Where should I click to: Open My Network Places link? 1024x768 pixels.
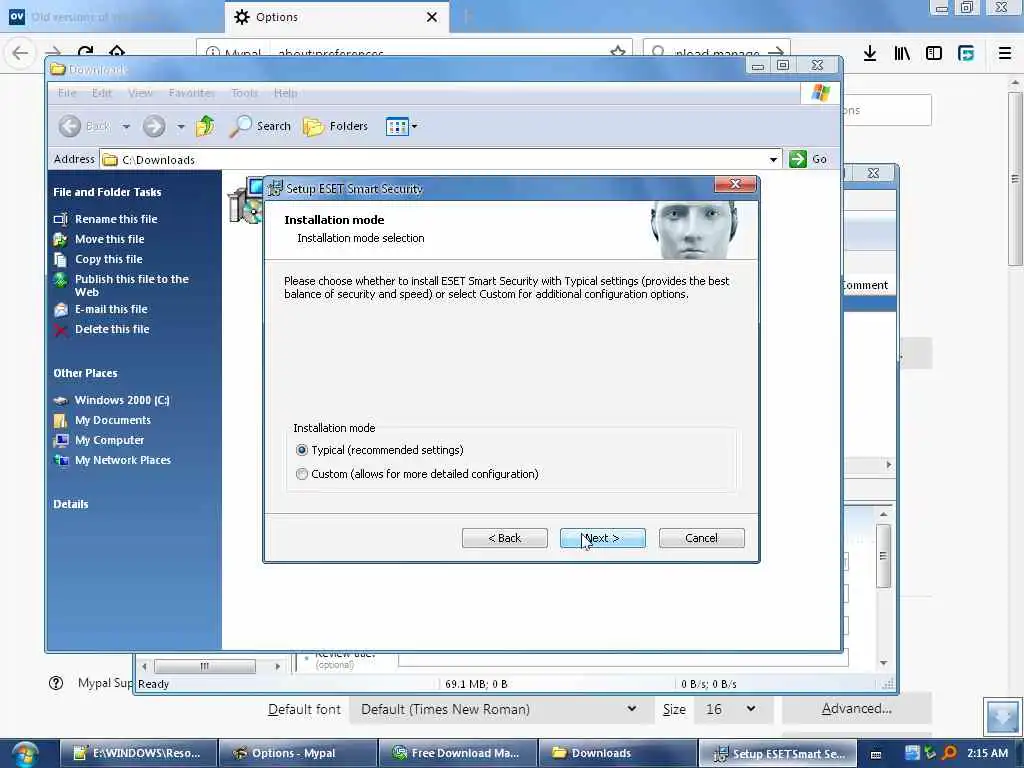pos(123,460)
